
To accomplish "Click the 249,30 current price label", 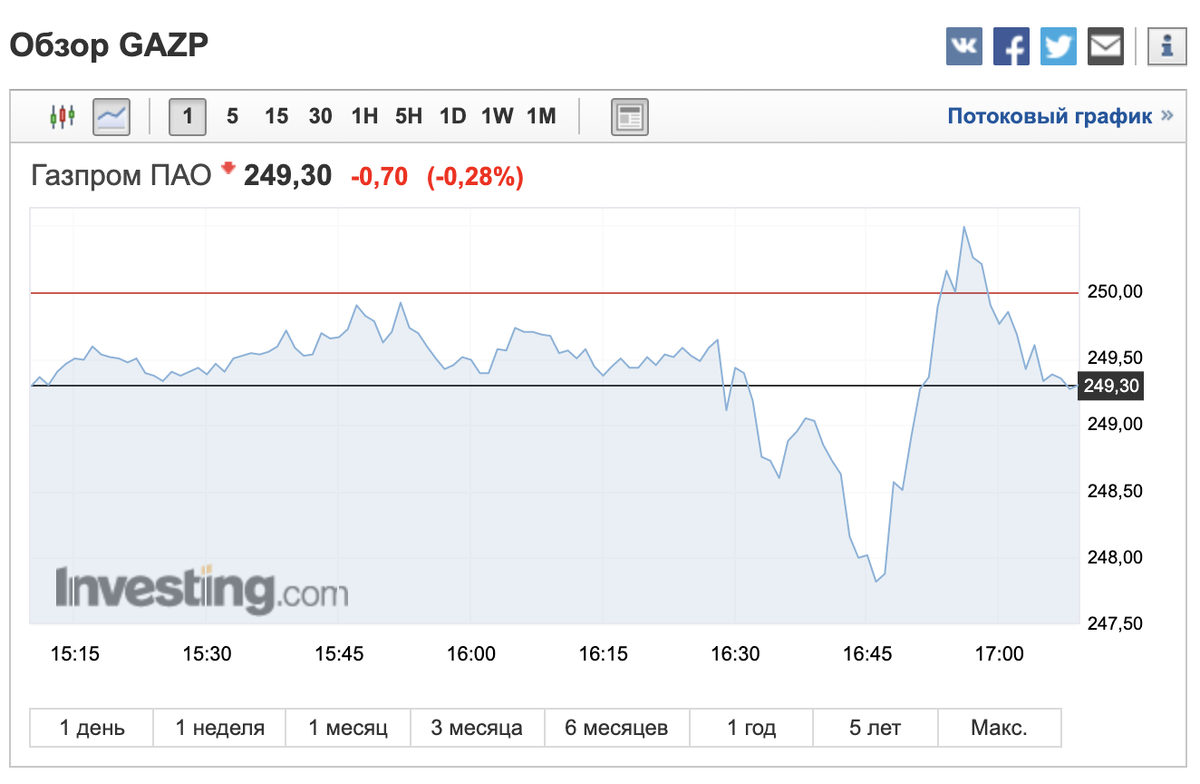I will click(1111, 386).
